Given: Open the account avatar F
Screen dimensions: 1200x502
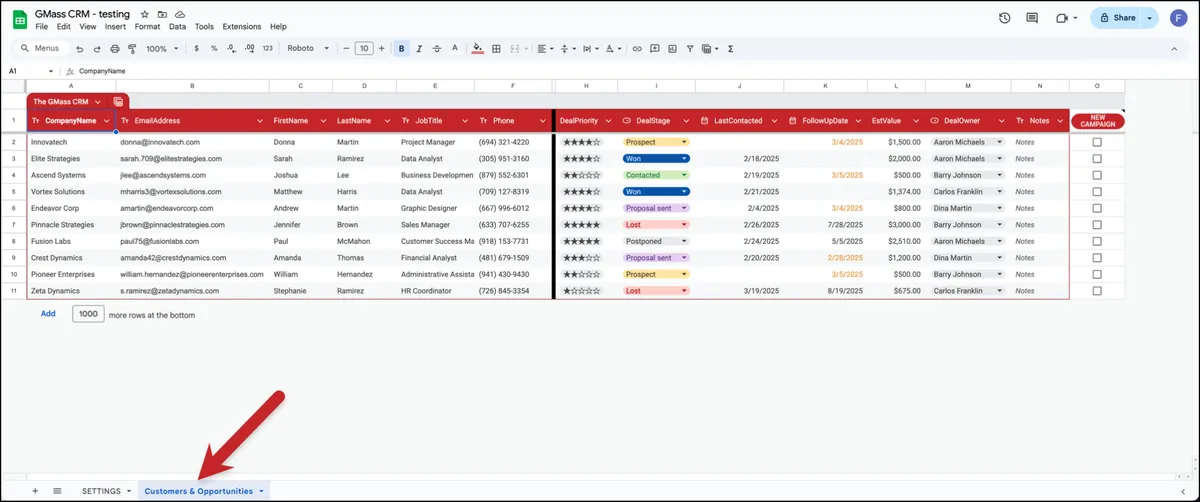Looking at the screenshot, I should [x=1180, y=18].
